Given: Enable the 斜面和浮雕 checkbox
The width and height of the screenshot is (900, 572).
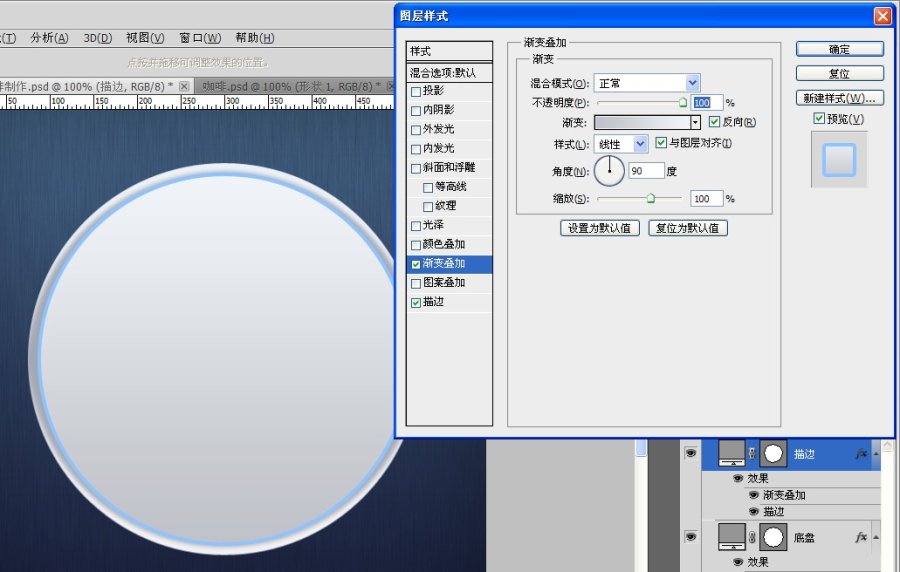Looking at the screenshot, I should click(416, 169).
